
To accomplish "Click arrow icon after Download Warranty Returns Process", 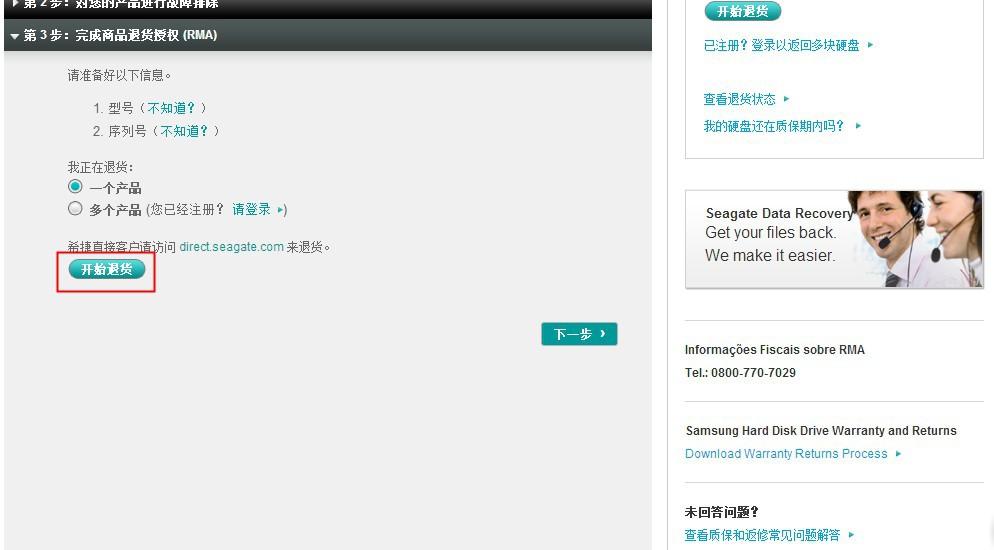I will tap(899, 454).
